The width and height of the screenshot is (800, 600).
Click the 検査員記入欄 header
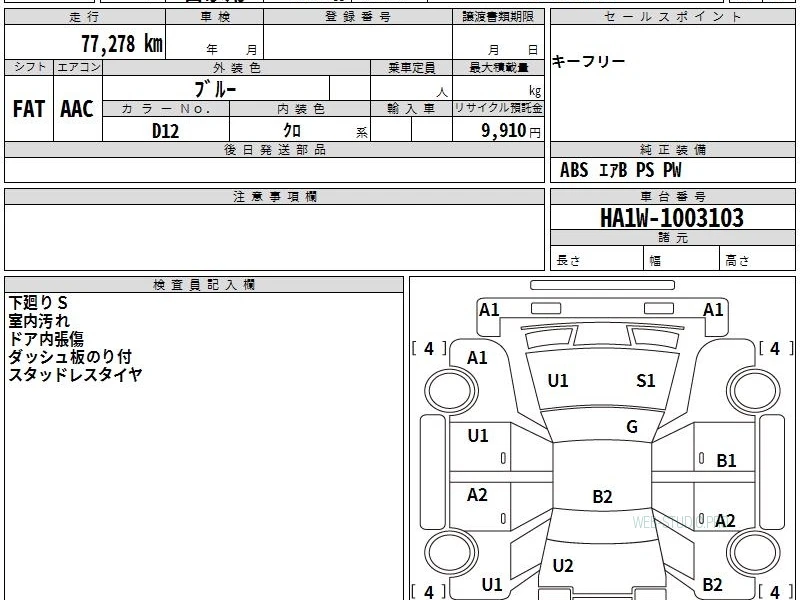[204, 285]
